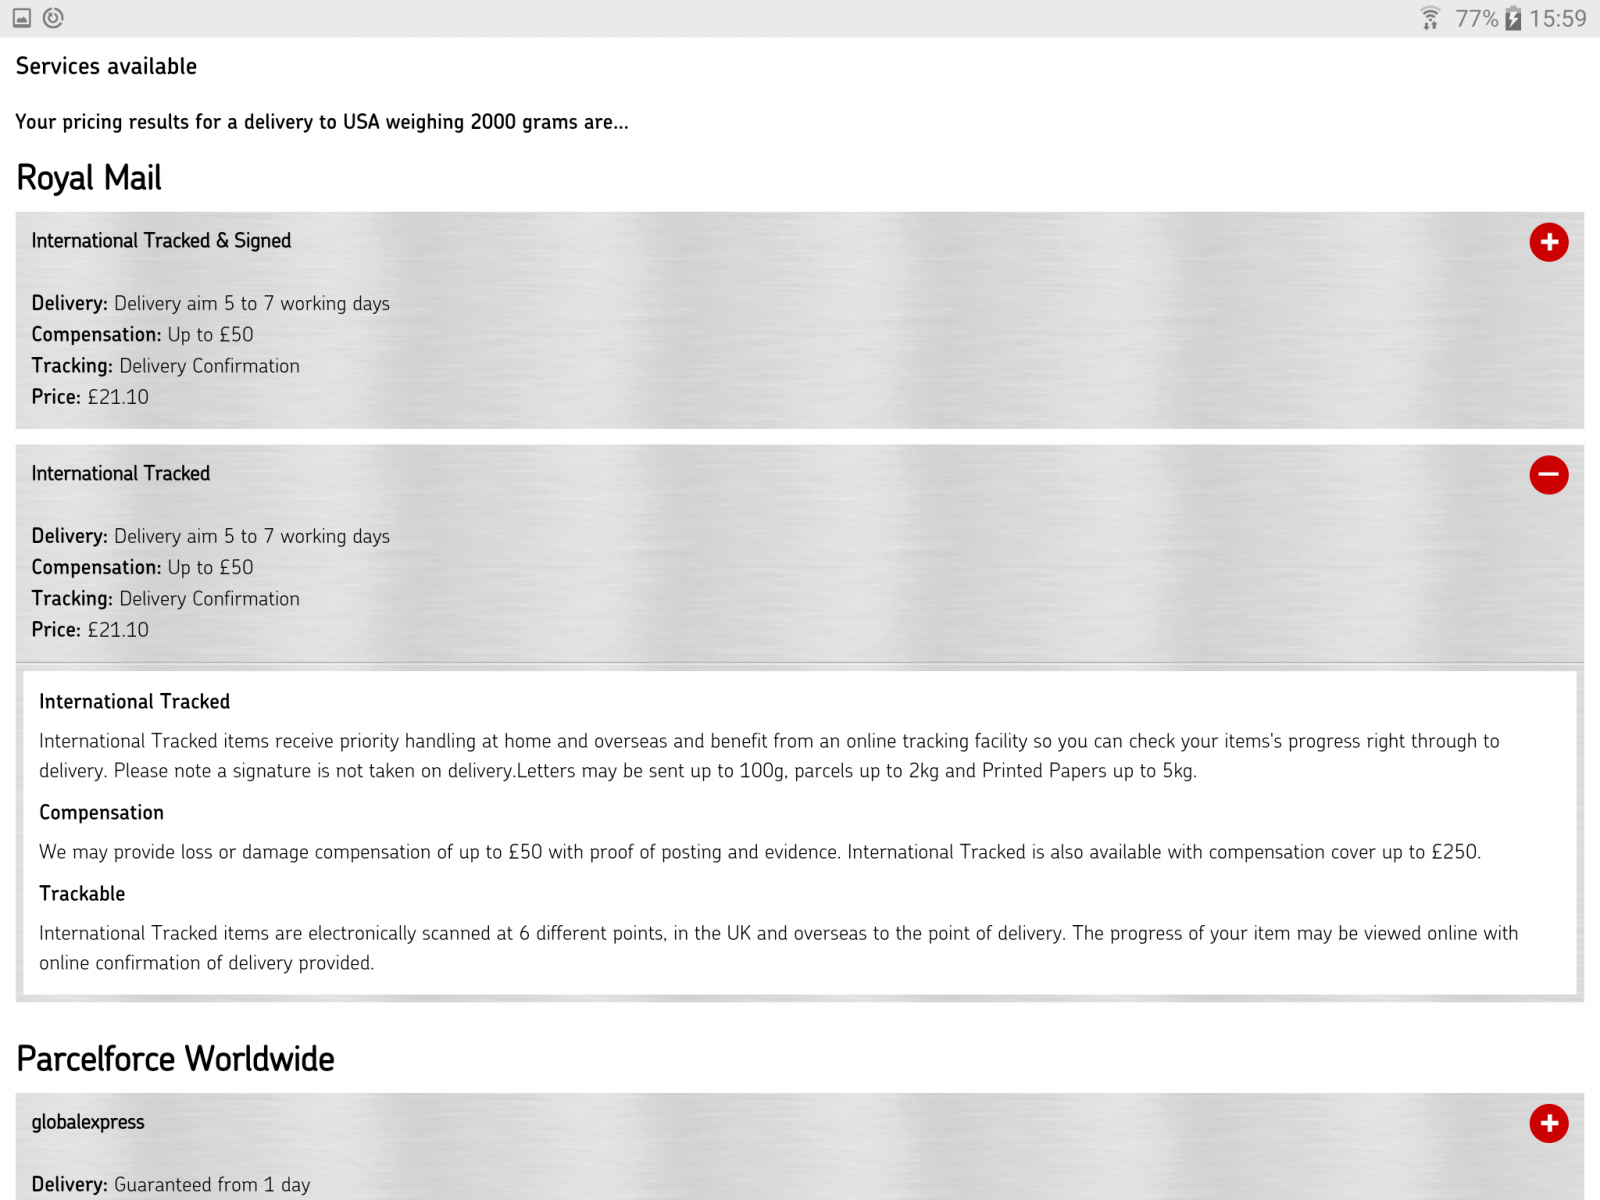
Task: Tap the Parcelforce Worldwide heading
Action: click(x=175, y=1059)
